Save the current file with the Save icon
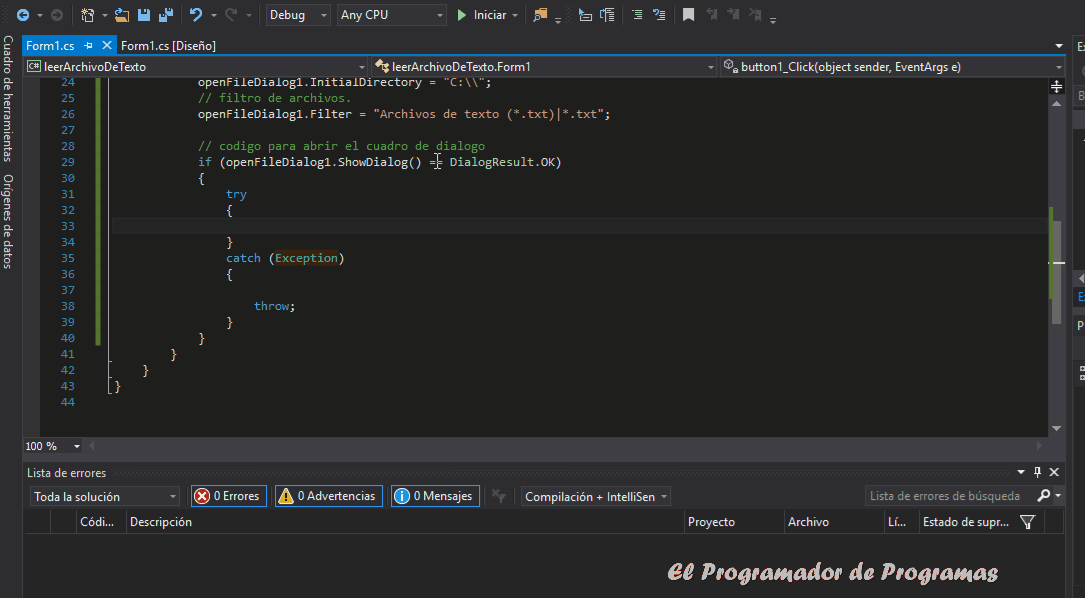Viewport: 1085px width, 598px height. click(145, 14)
